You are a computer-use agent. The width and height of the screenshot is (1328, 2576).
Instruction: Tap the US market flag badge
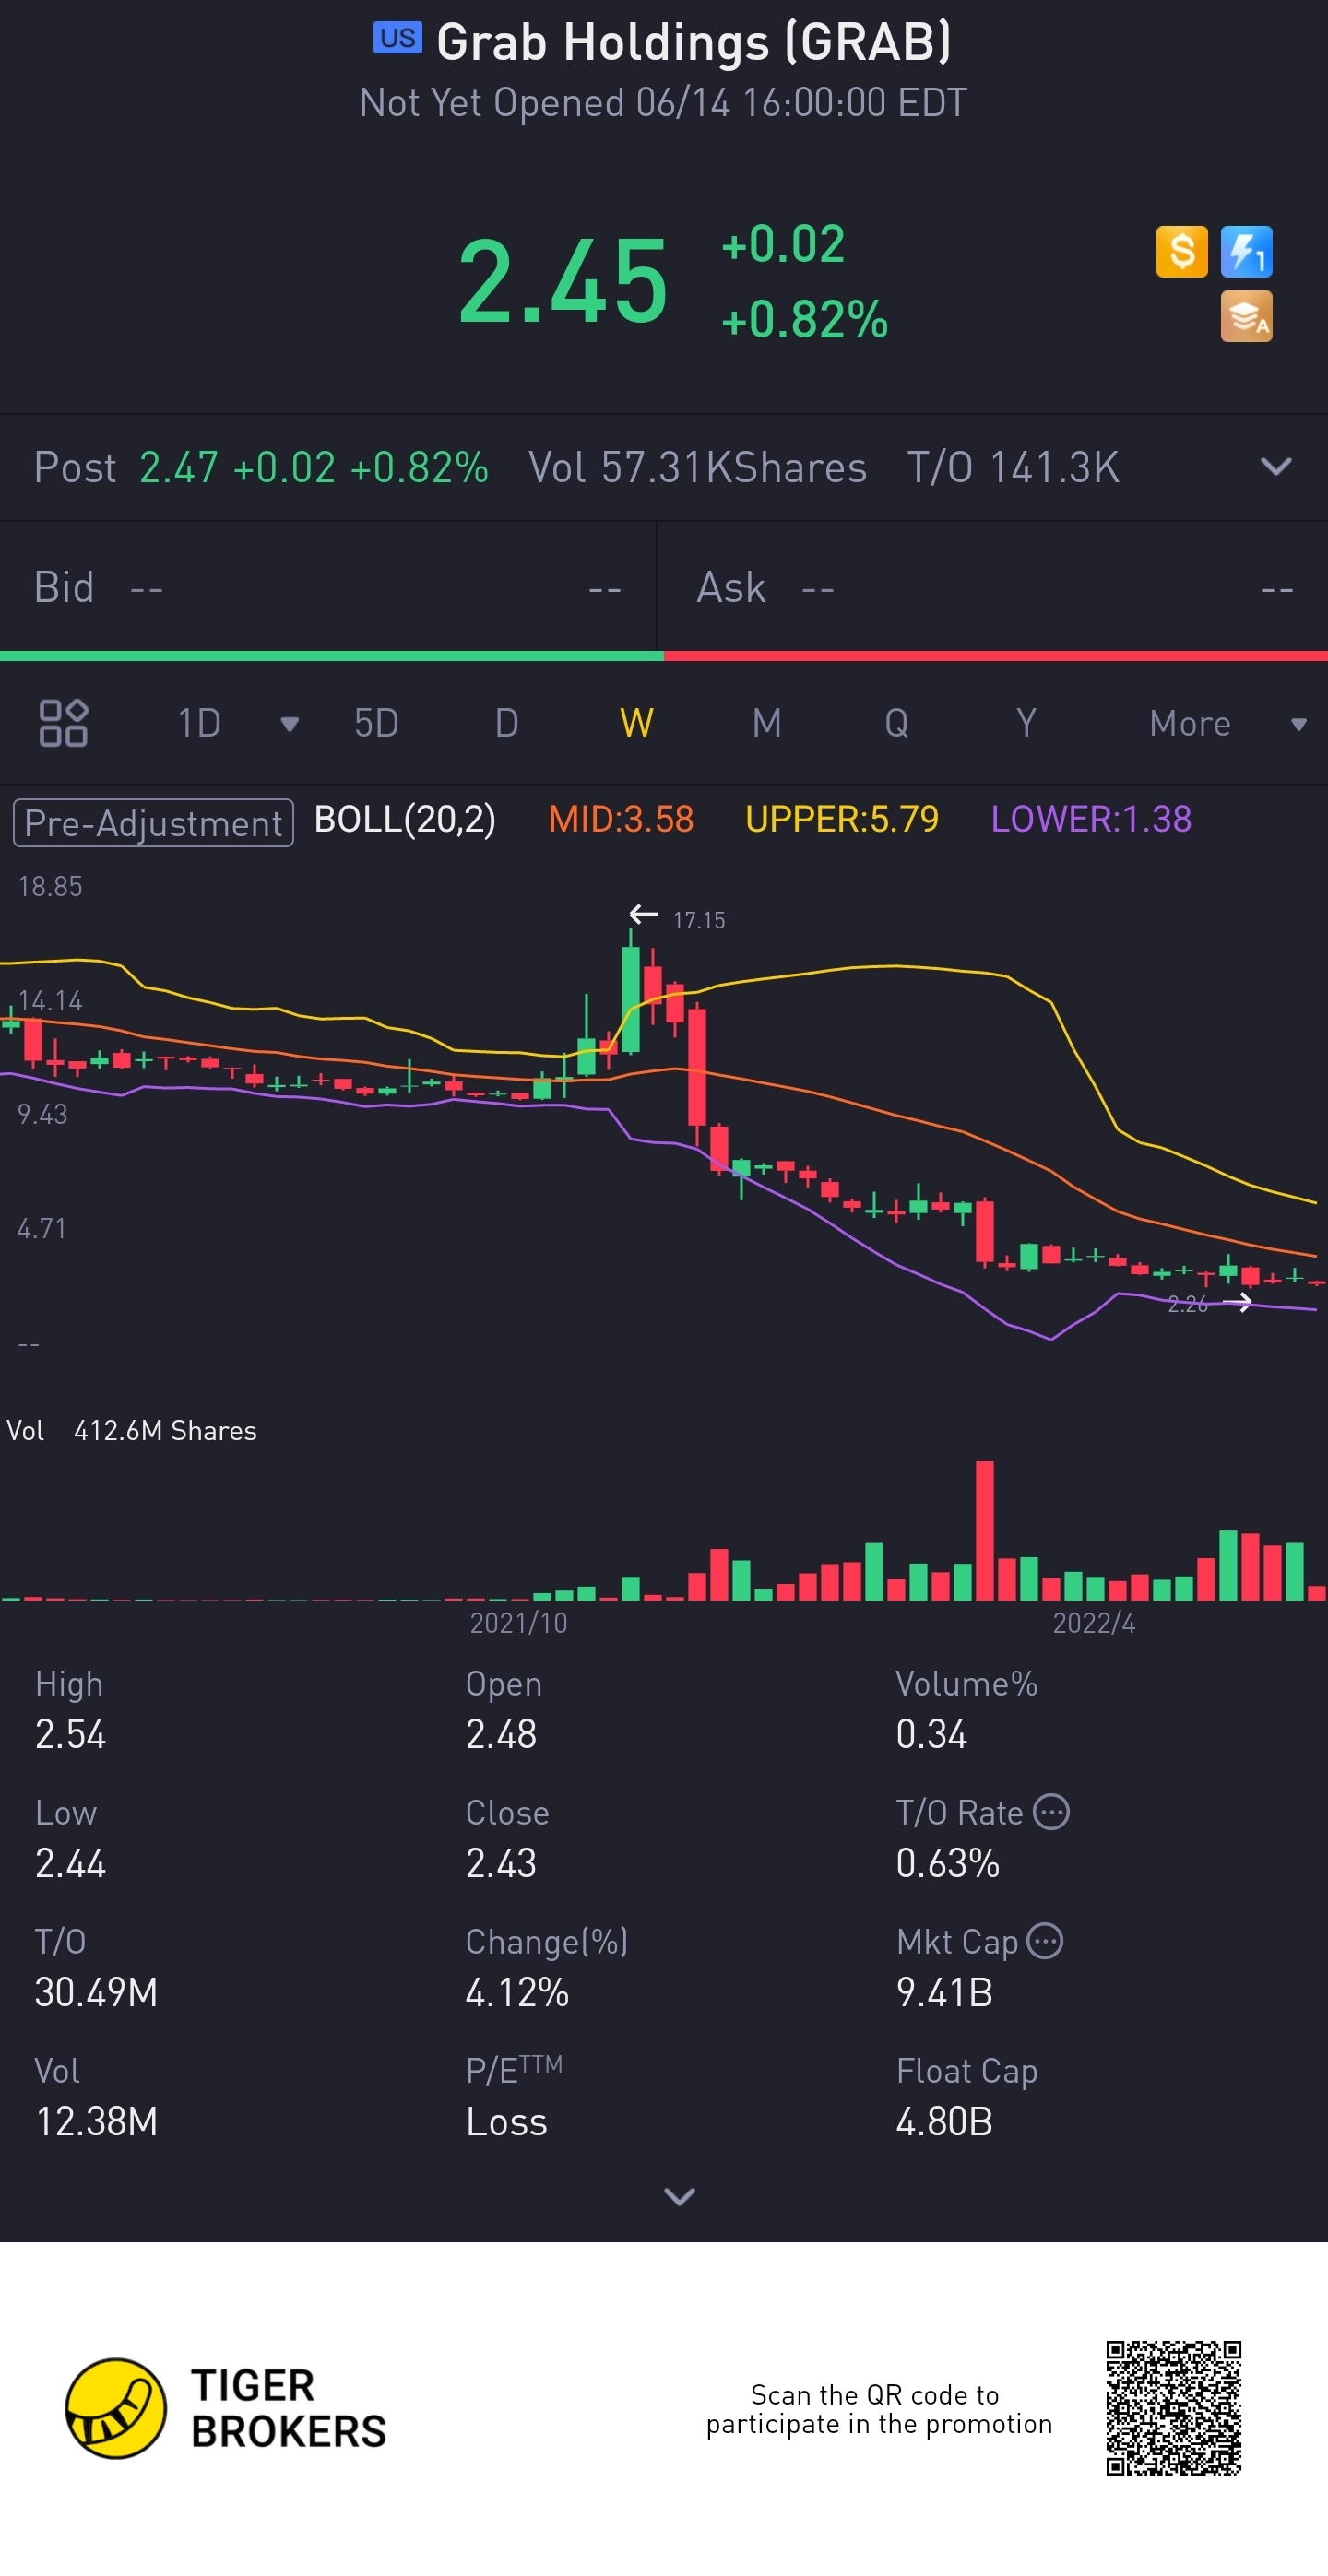[x=397, y=38]
